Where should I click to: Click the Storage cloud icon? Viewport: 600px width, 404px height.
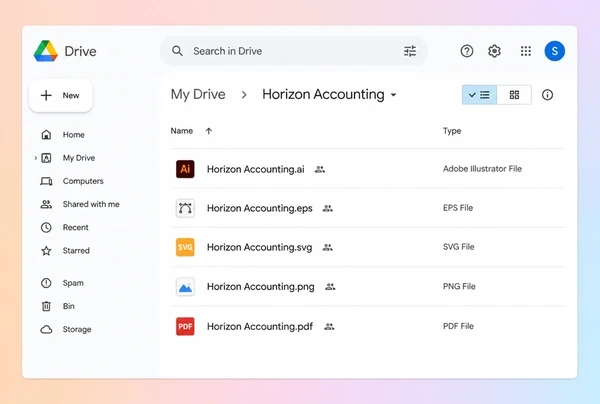point(46,329)
